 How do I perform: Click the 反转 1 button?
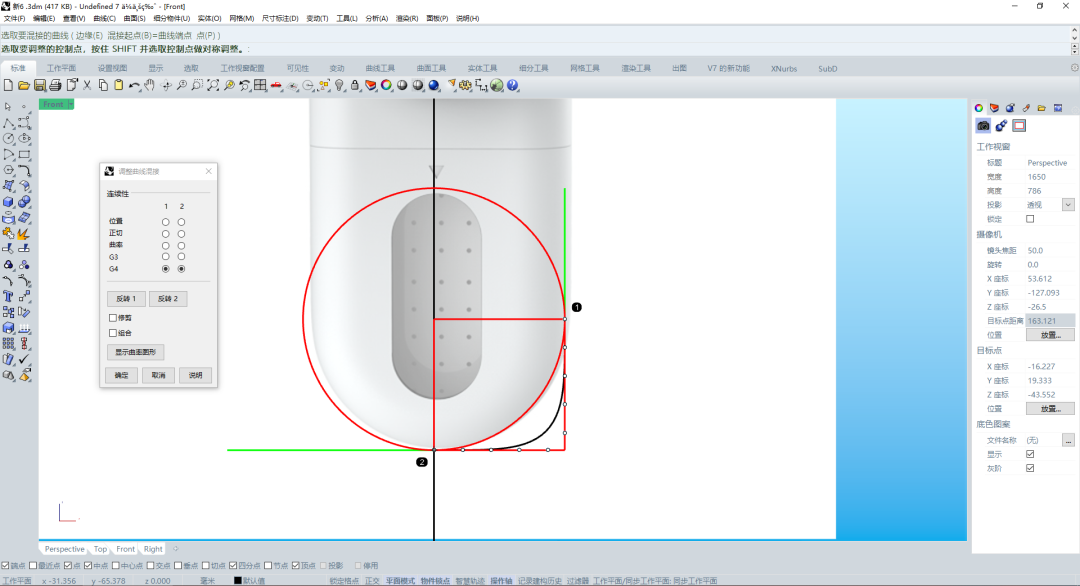click(x=125, y=299)
